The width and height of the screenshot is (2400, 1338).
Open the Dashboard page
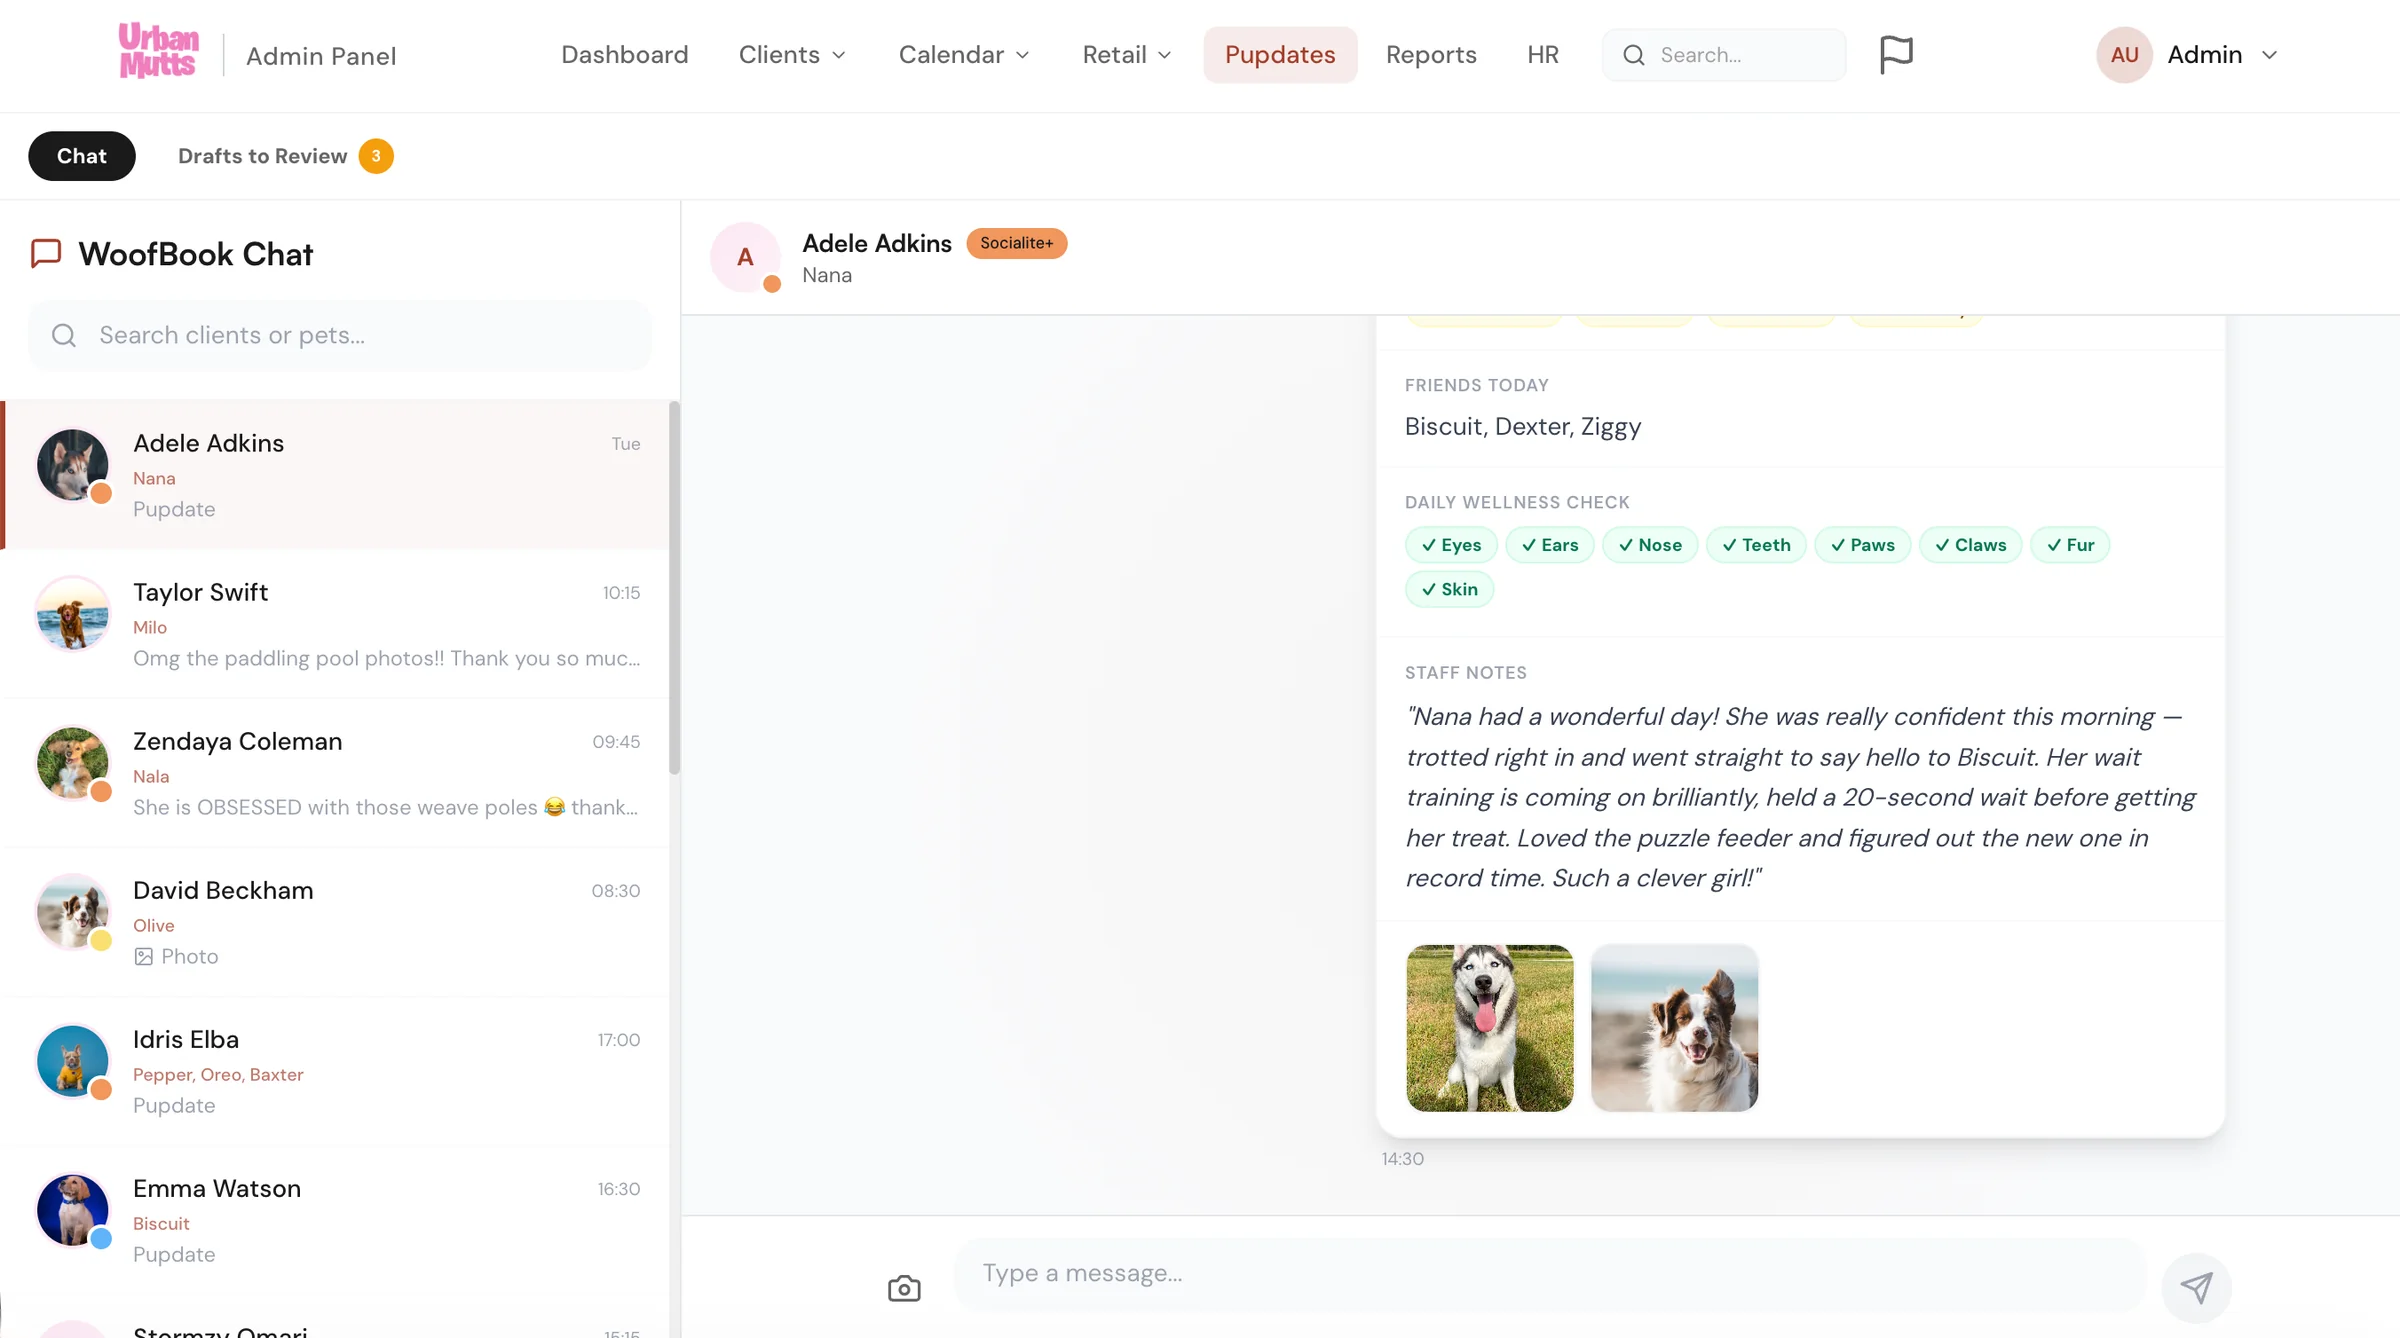(624, 55)
